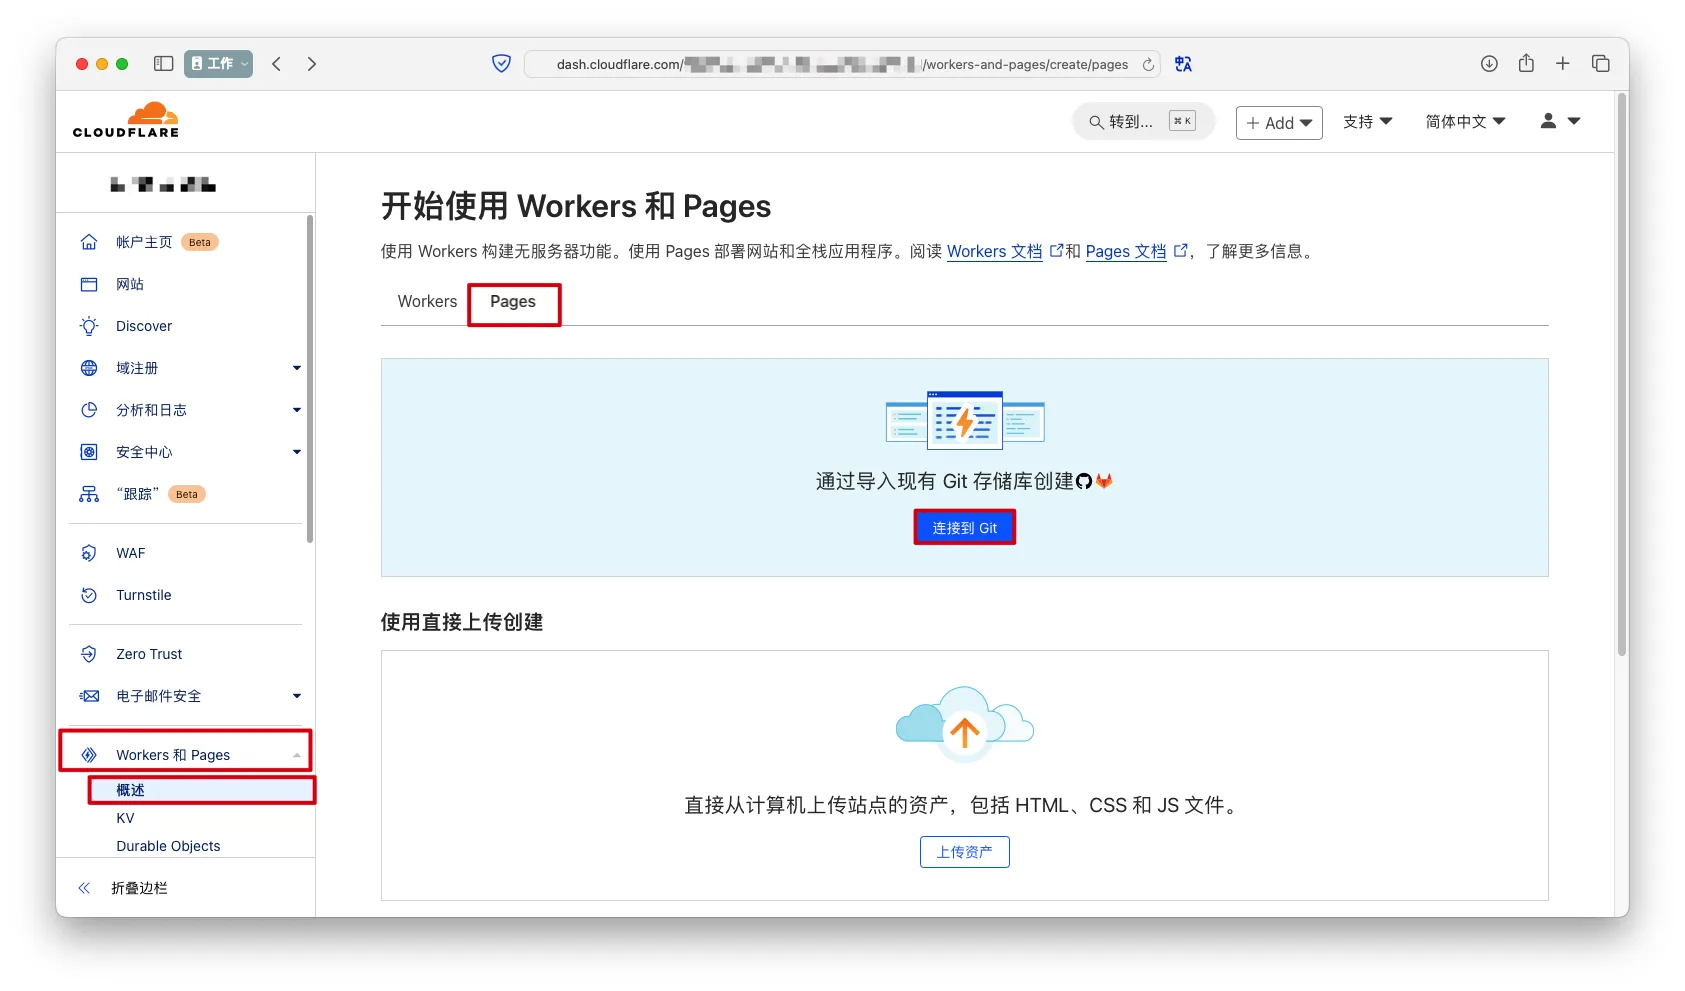Open the 简体中文 language dropdown
The image size is (1685, 991).
point(1465,122)
